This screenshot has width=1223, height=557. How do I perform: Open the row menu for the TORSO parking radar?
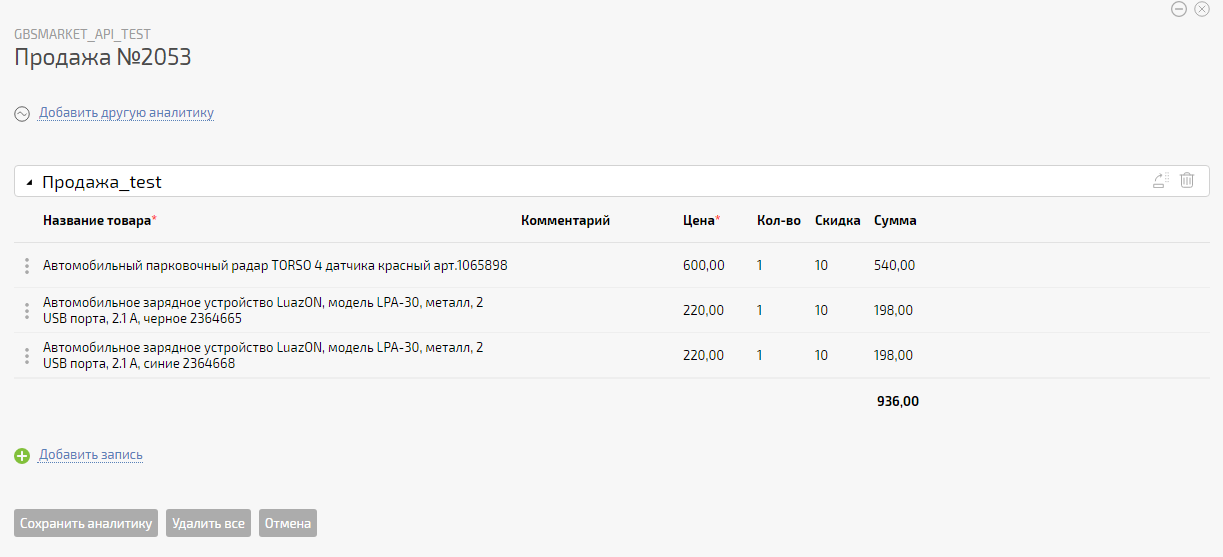pos(26,266)
